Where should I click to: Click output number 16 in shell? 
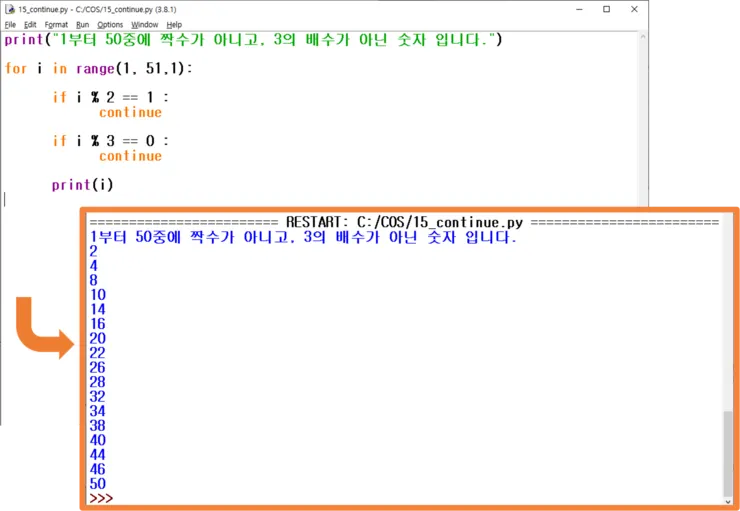98,324
